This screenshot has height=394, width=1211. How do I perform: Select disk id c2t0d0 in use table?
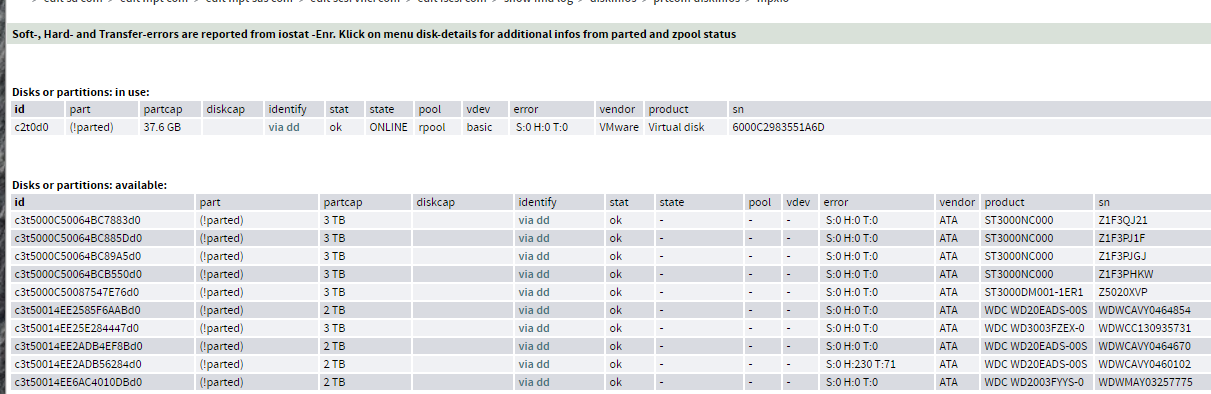(31, 128)
